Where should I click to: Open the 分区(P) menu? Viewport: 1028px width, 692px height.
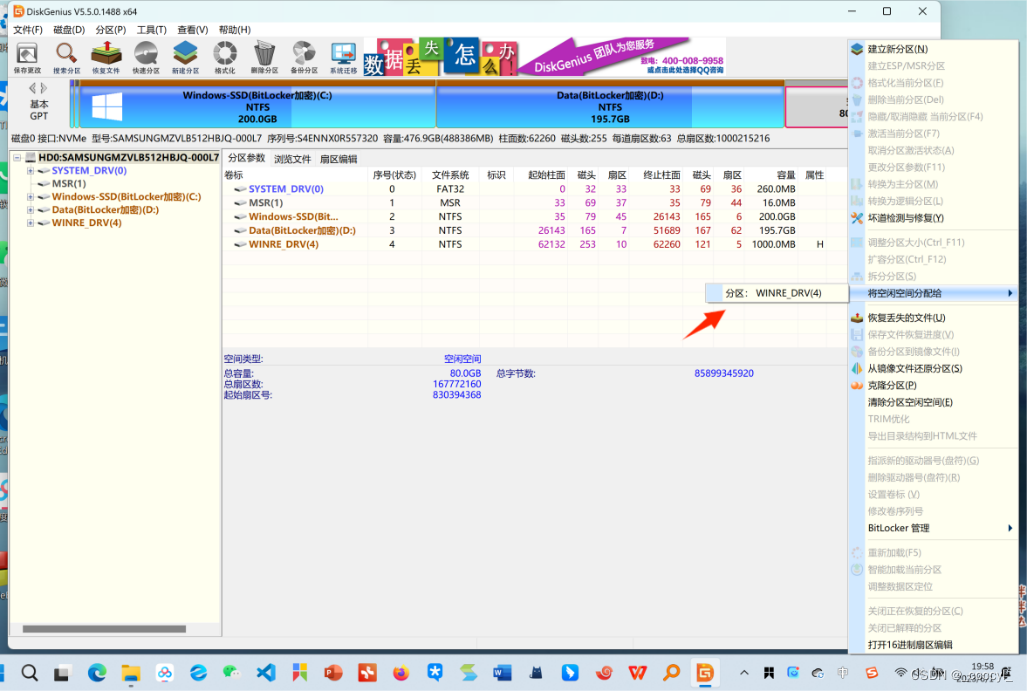click(x=110, y=29)
